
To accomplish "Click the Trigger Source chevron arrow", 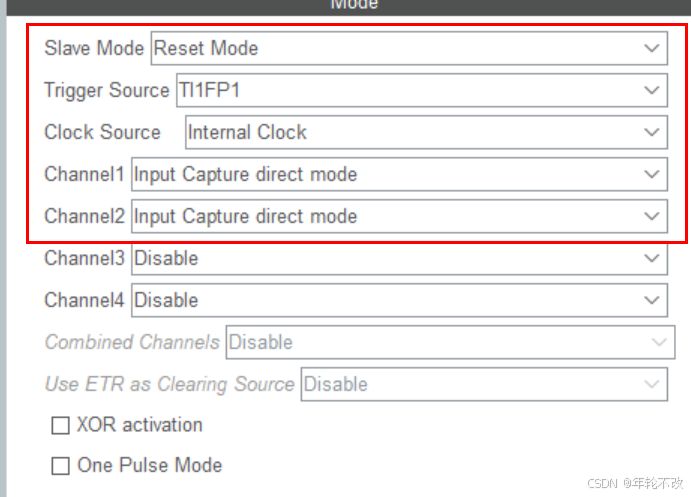I will (x=653, y=90).
